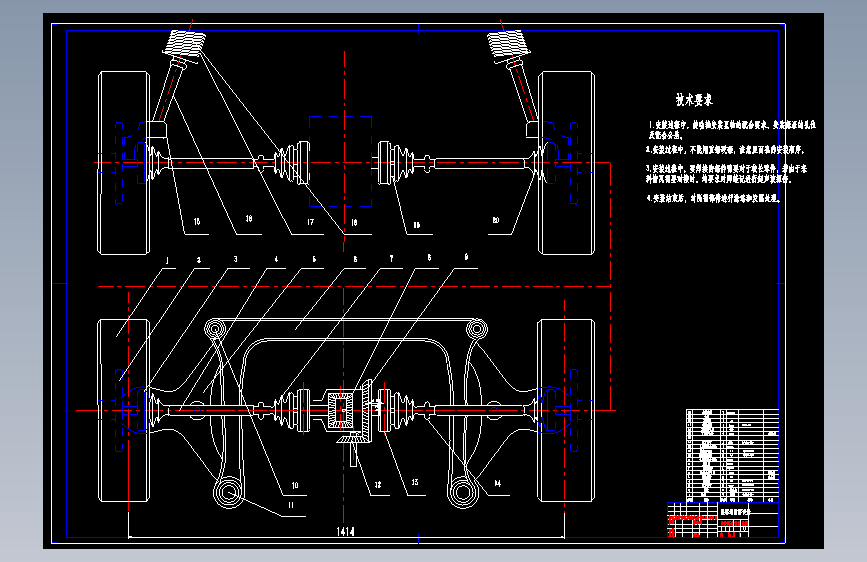Viewport: 867px width, 562px height.
Task: Click technical requirement line numbered 4
Action: click(713, 198)
